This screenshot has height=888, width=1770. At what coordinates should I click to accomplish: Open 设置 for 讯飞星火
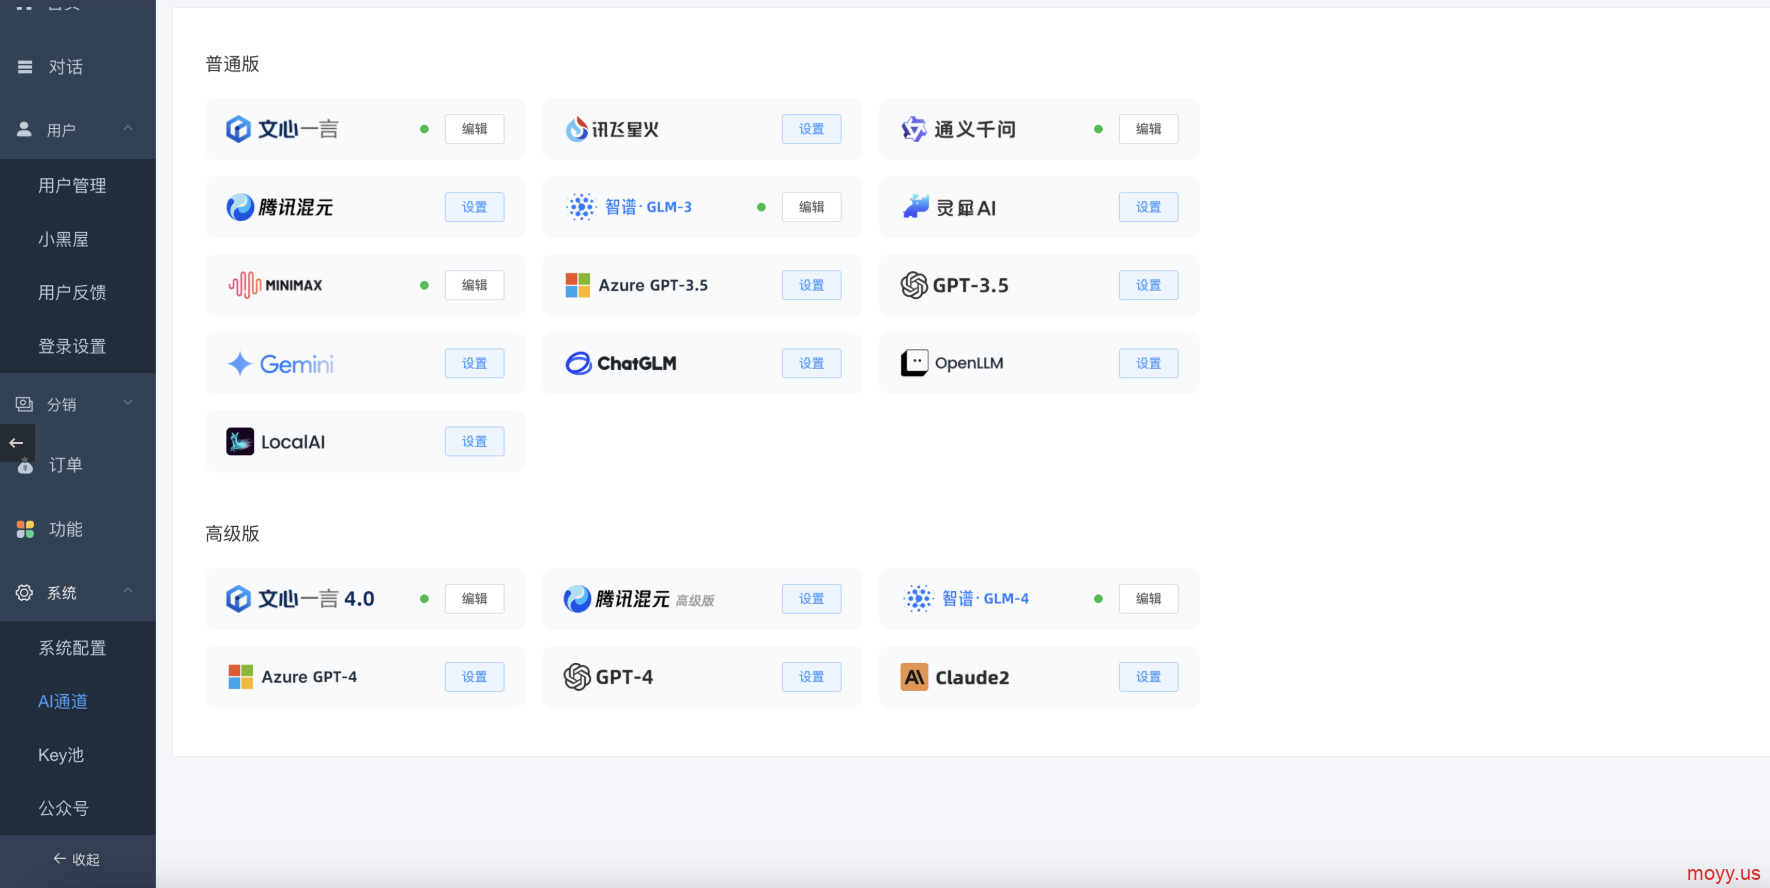coord(811,129)
